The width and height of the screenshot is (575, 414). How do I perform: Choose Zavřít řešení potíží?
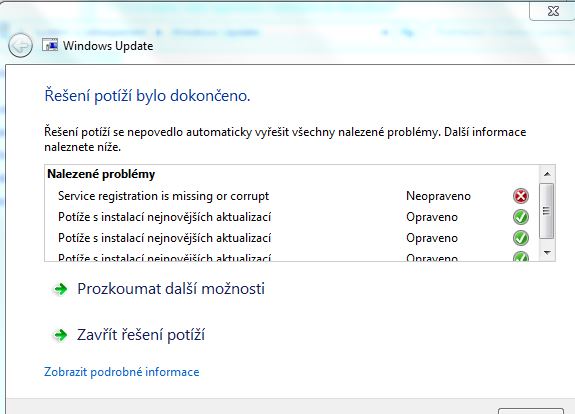pos(141,335)
